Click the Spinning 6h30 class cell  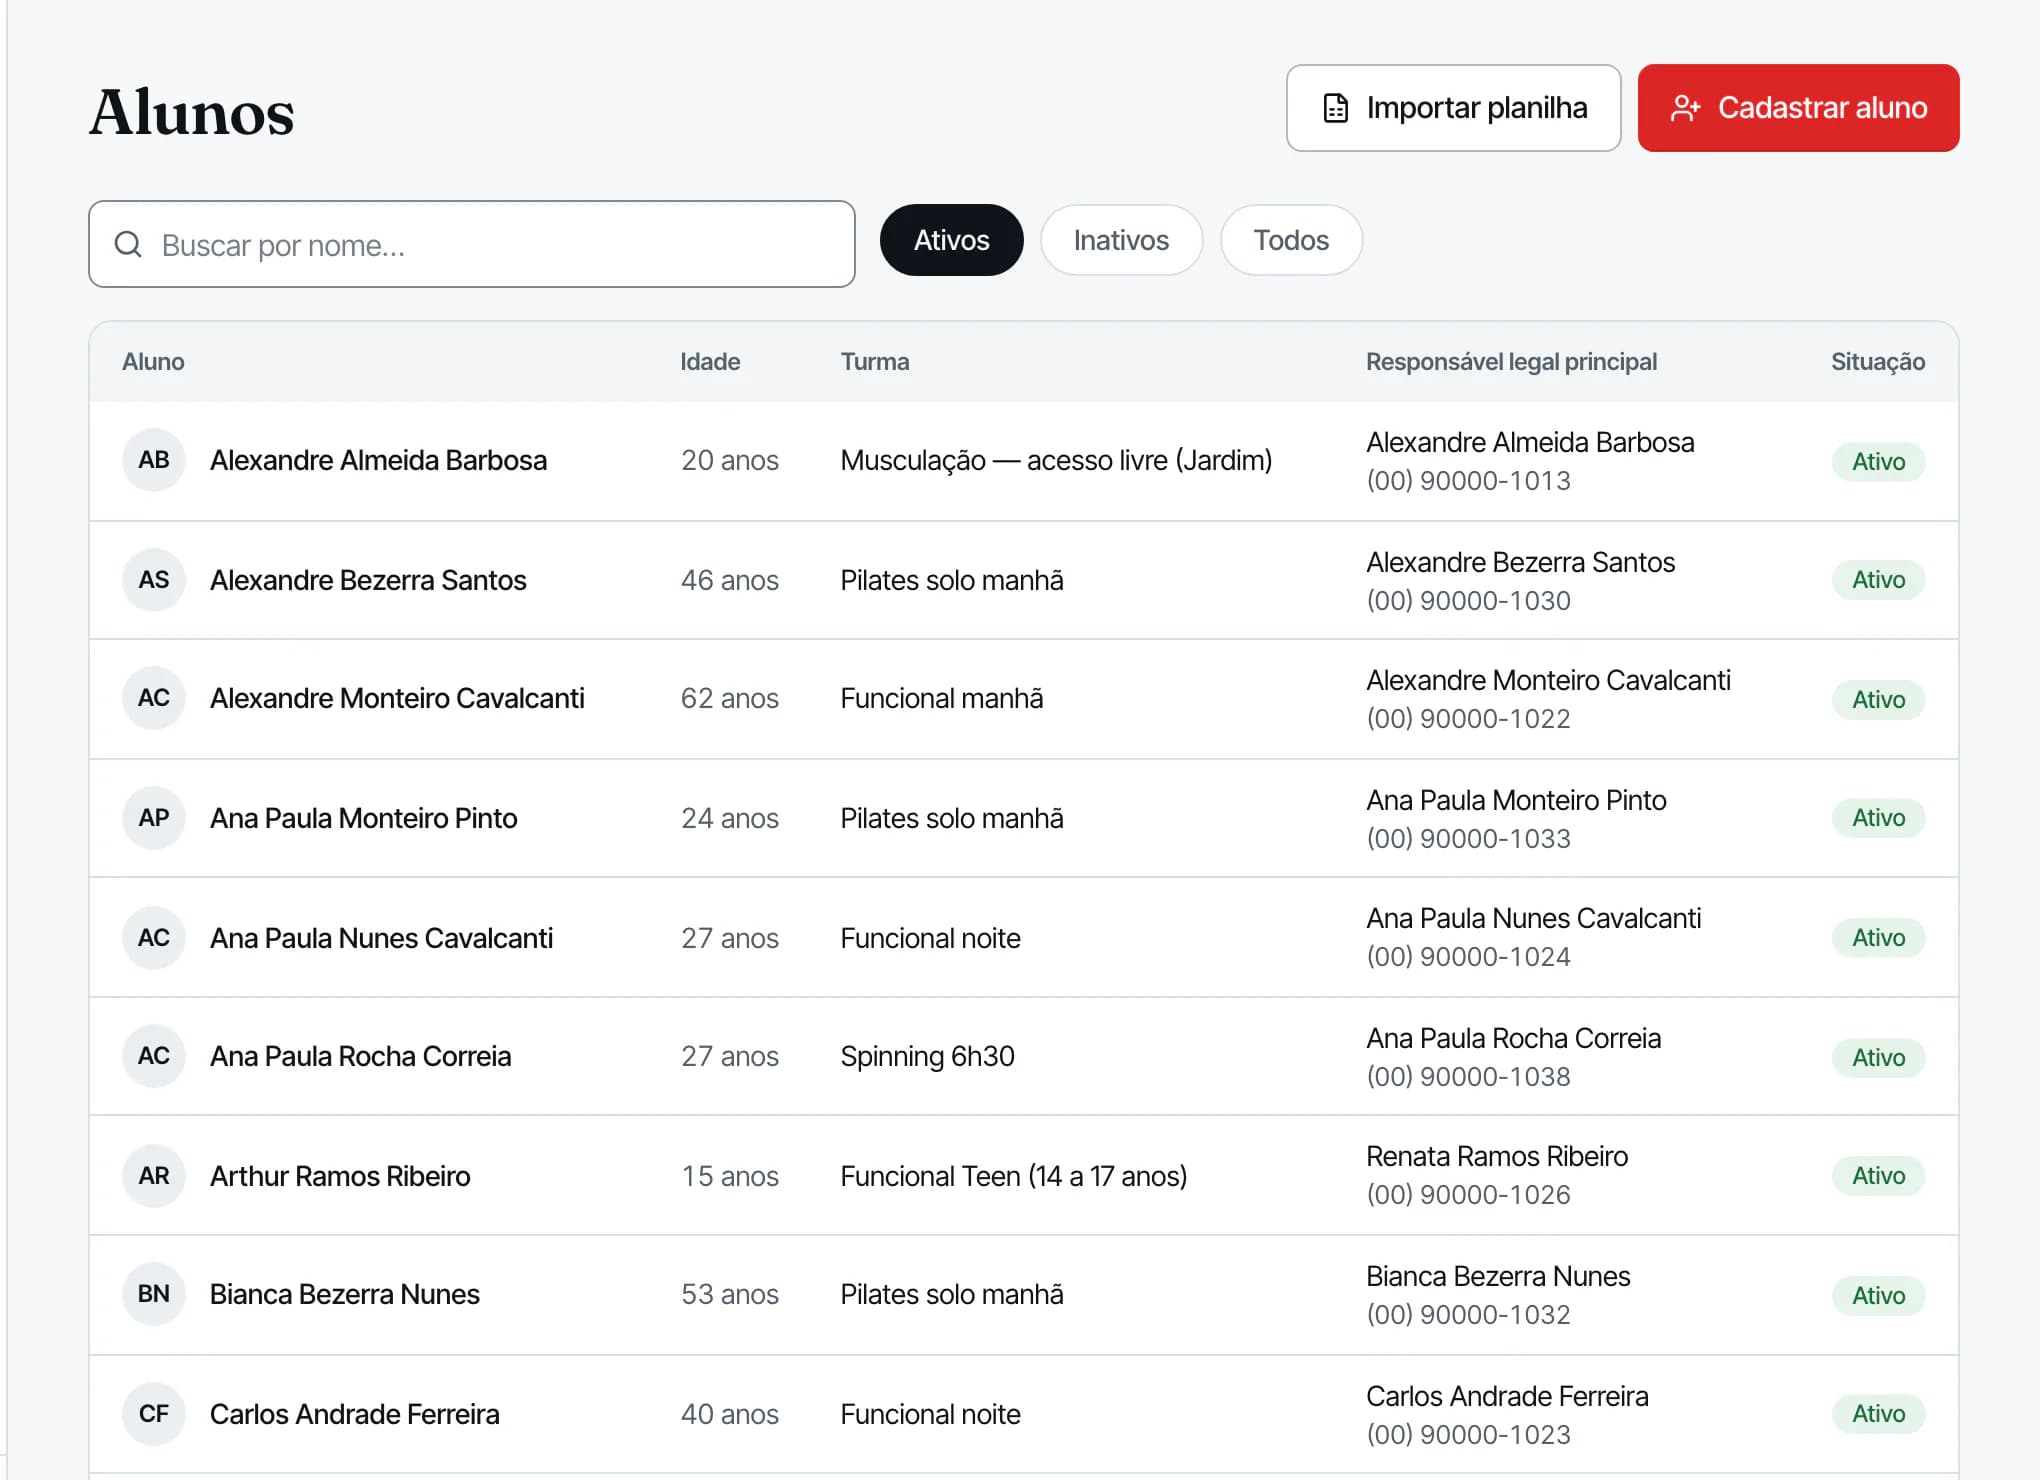point(927,1056)
